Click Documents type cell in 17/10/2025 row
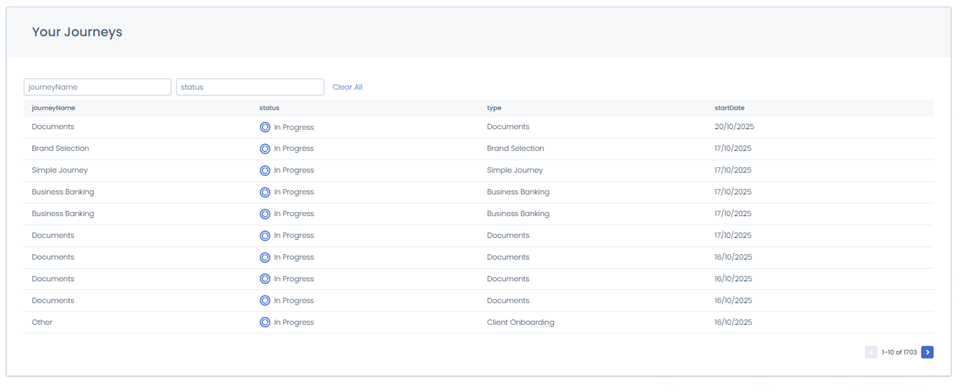Image resolution: width=960 pixels, height=392 pixels. click(x=508, y=235)
